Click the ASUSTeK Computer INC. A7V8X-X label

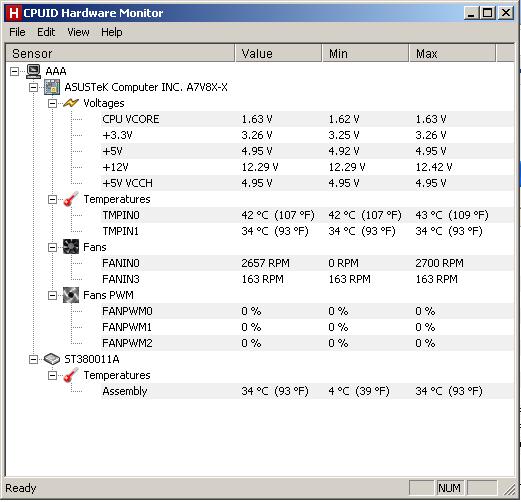click(x=146, y=87)
